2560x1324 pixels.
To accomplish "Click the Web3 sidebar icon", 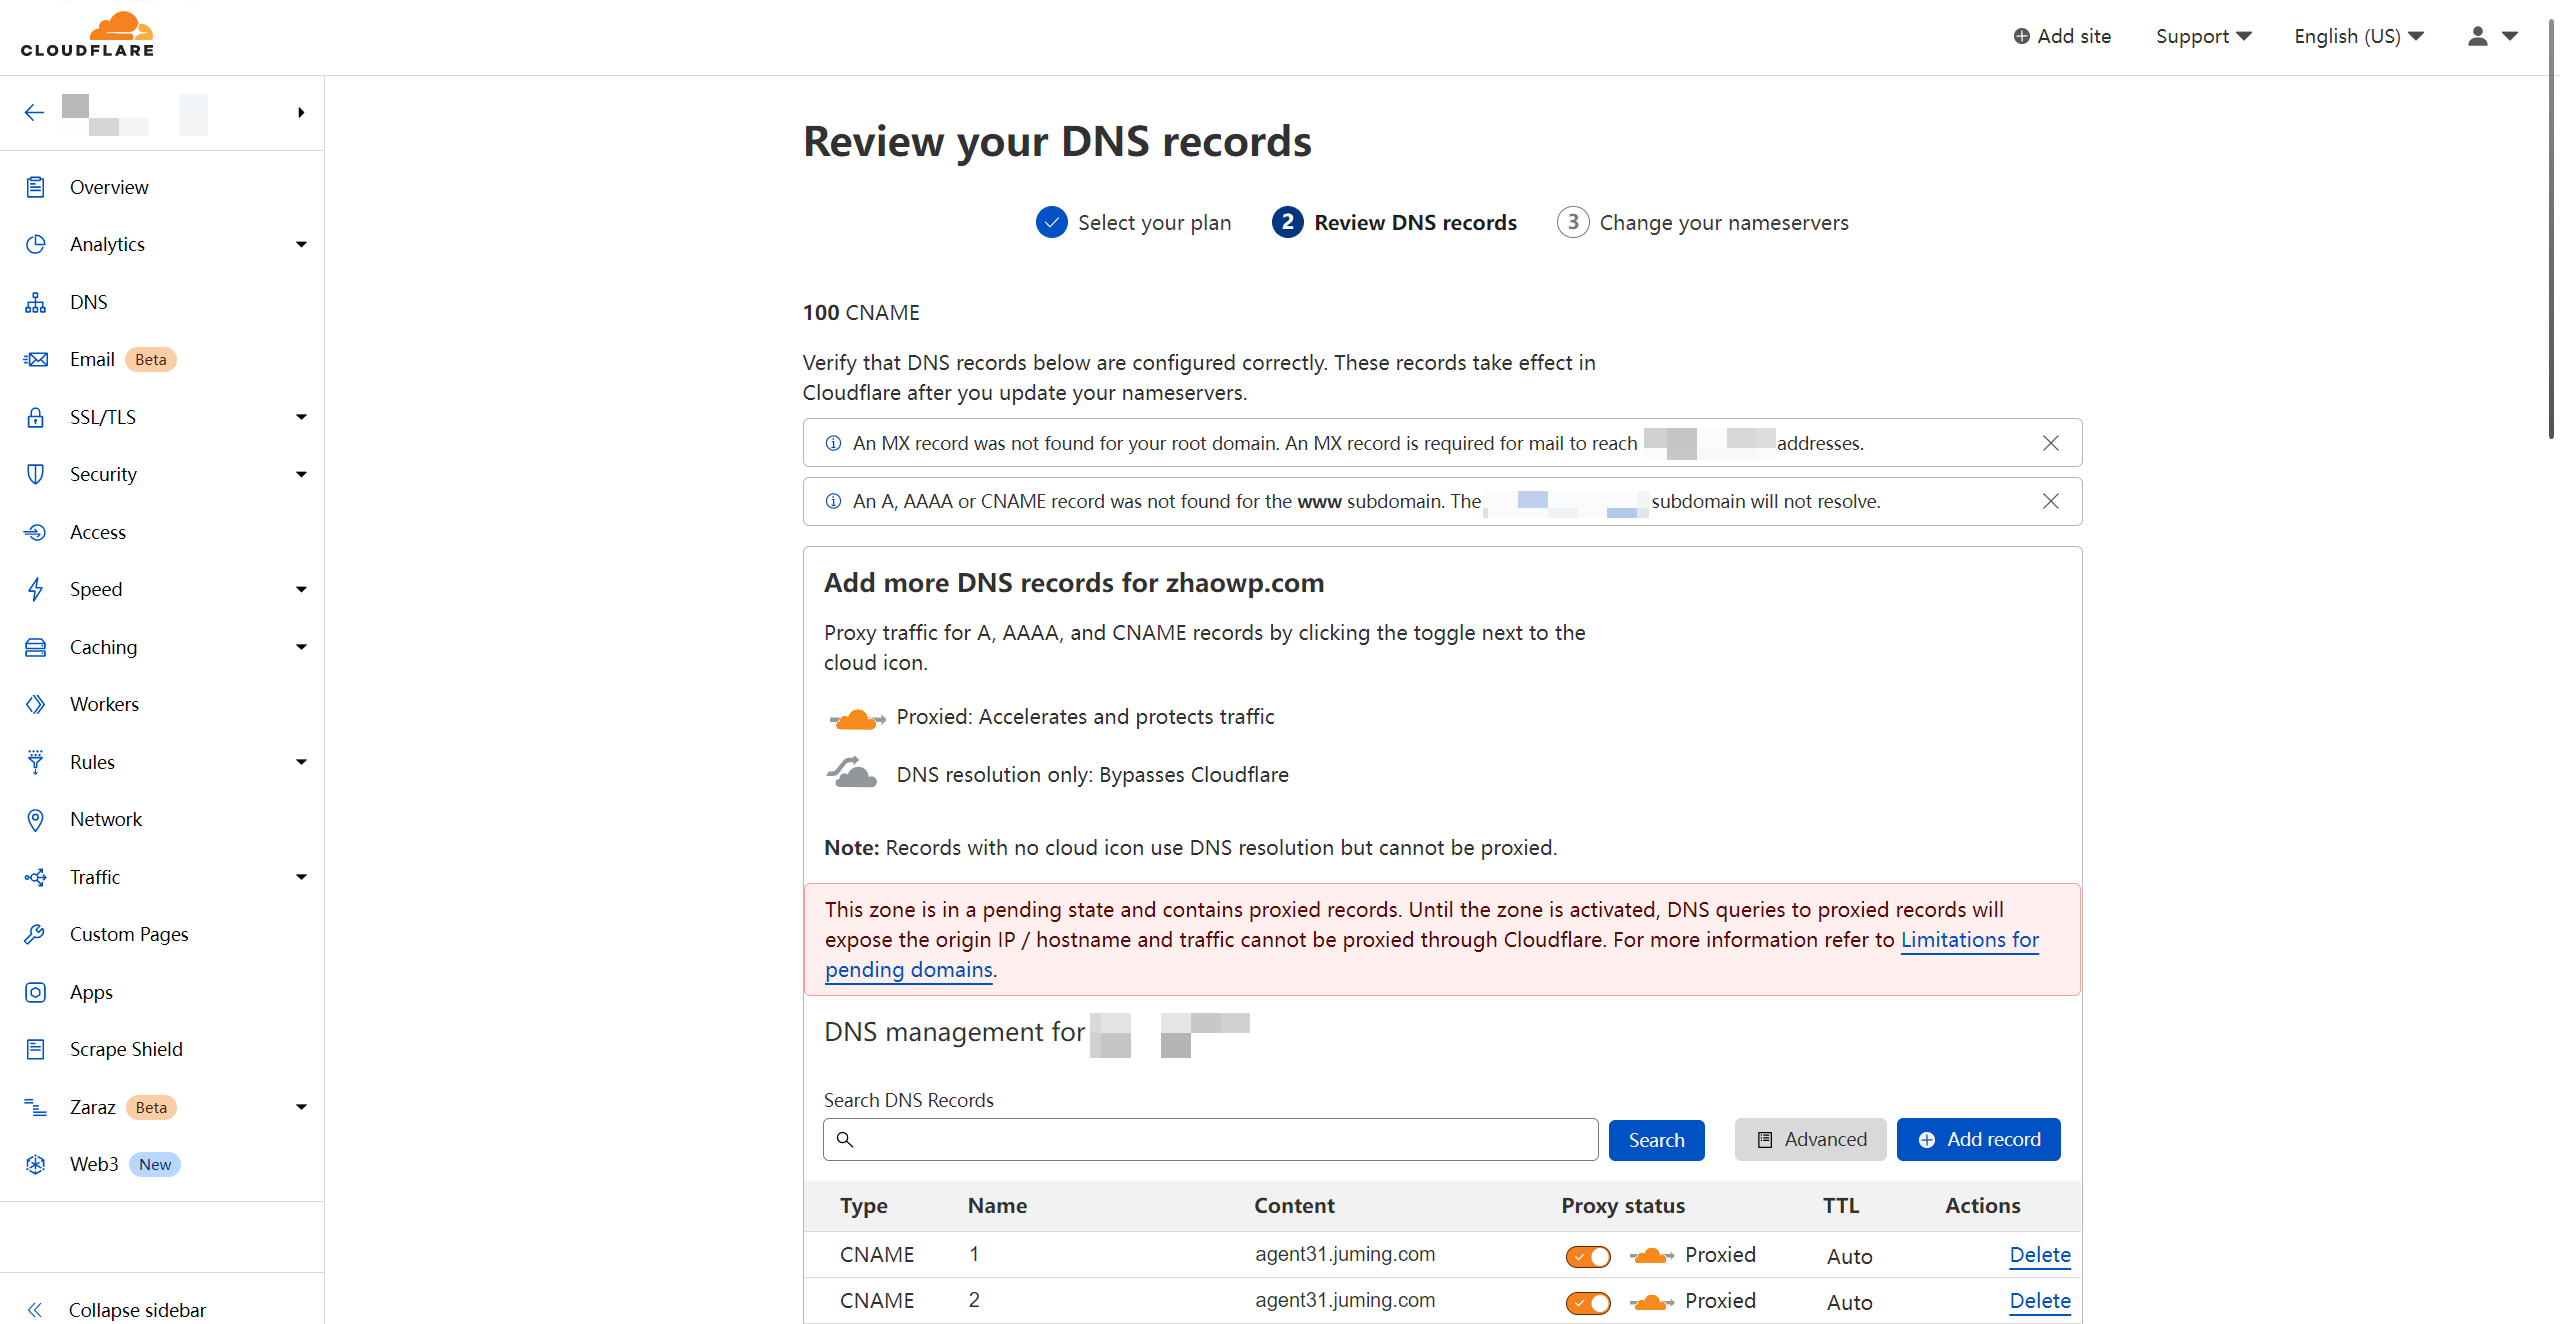I will pyautogui.click(x=36, y=1165).
